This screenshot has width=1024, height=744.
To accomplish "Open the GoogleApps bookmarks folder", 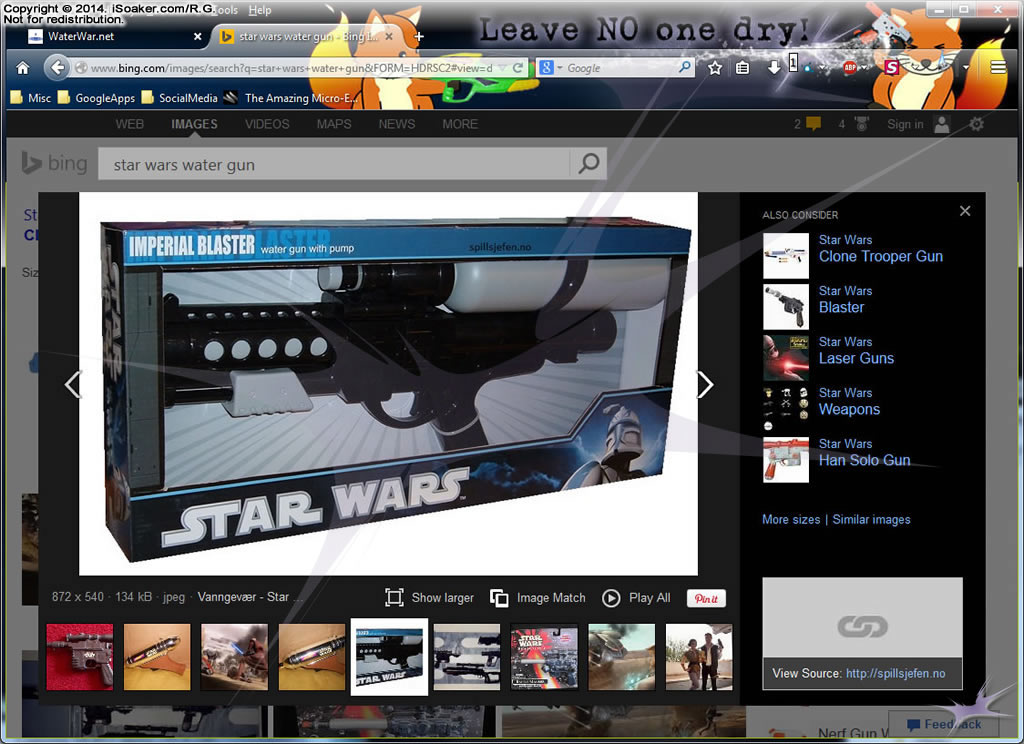I will coord(97,98).
